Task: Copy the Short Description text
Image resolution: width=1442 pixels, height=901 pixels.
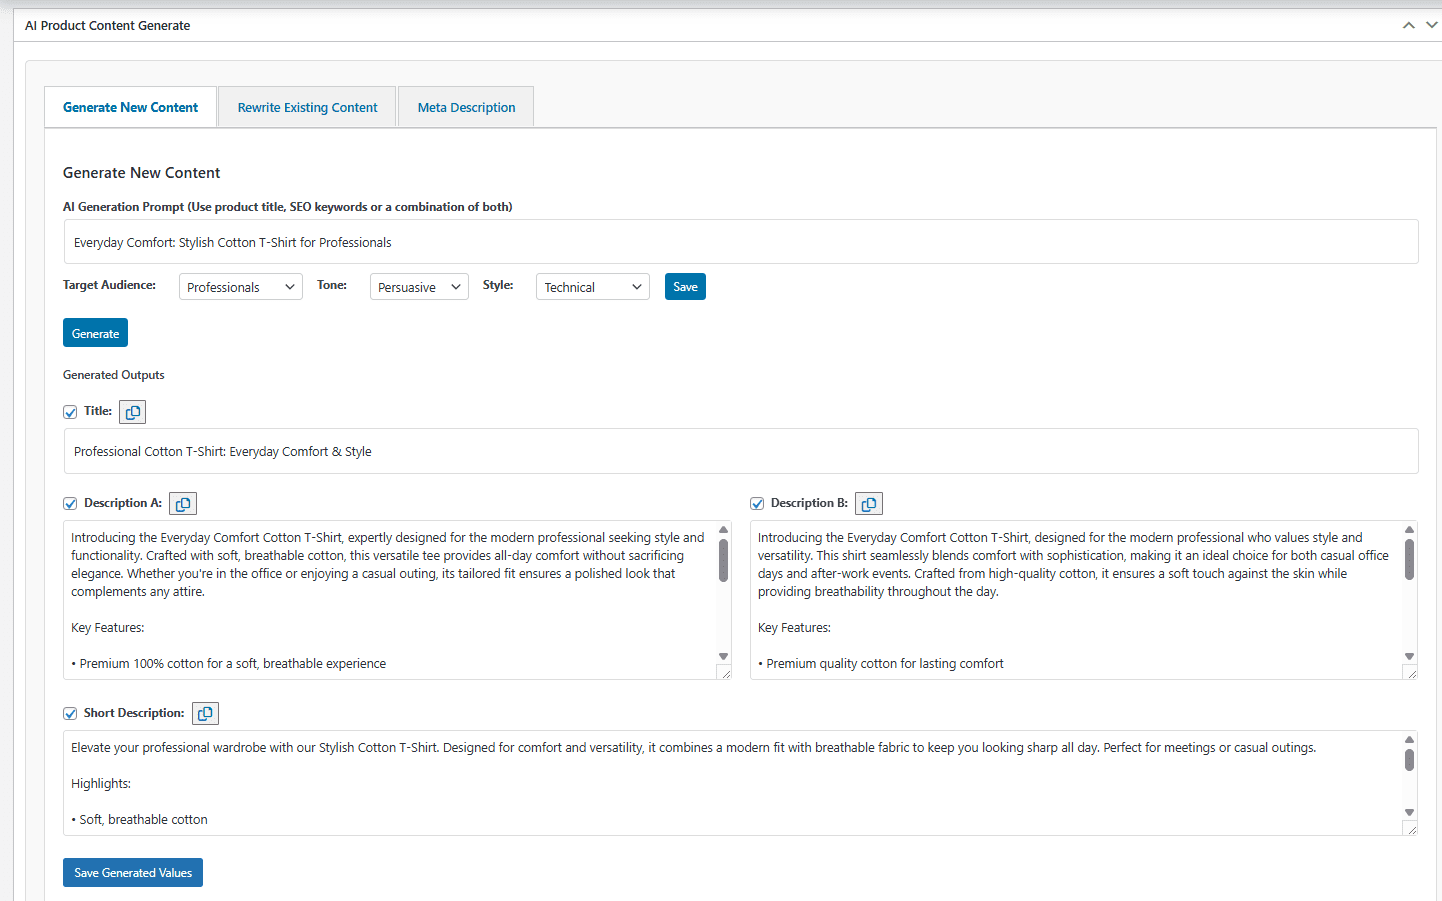Action: [x=205, y=714]
